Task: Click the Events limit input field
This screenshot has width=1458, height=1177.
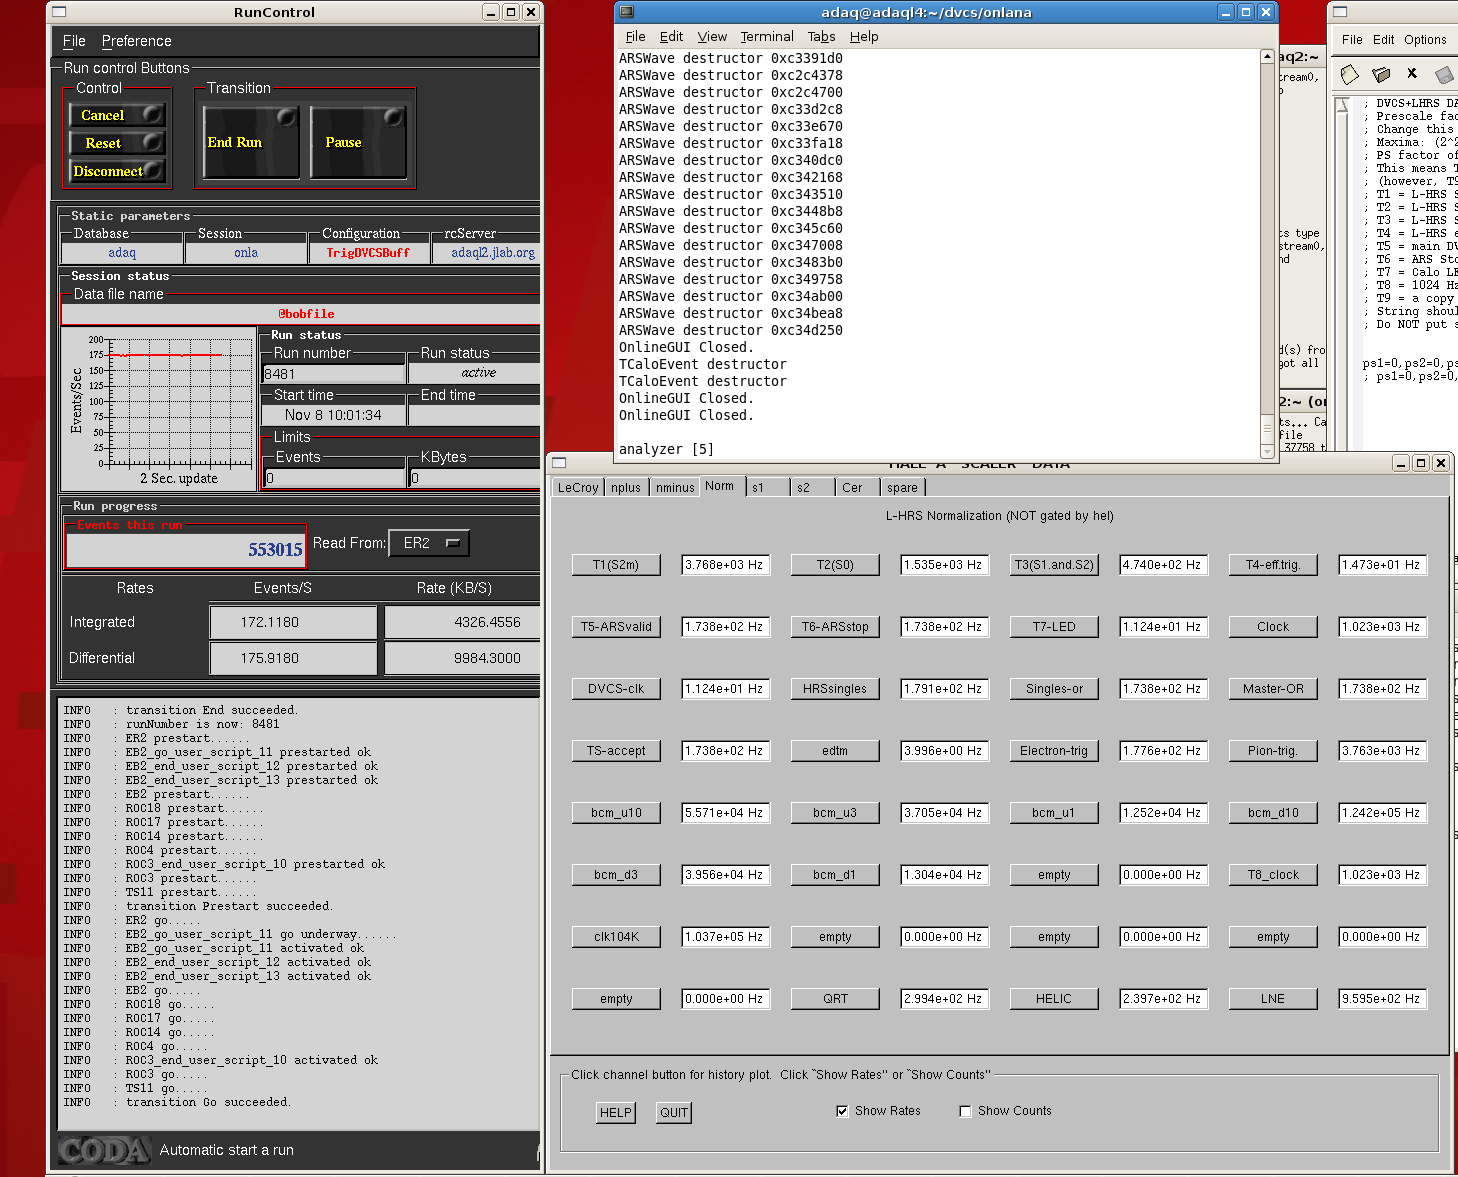Action: [x=333, y=478]
